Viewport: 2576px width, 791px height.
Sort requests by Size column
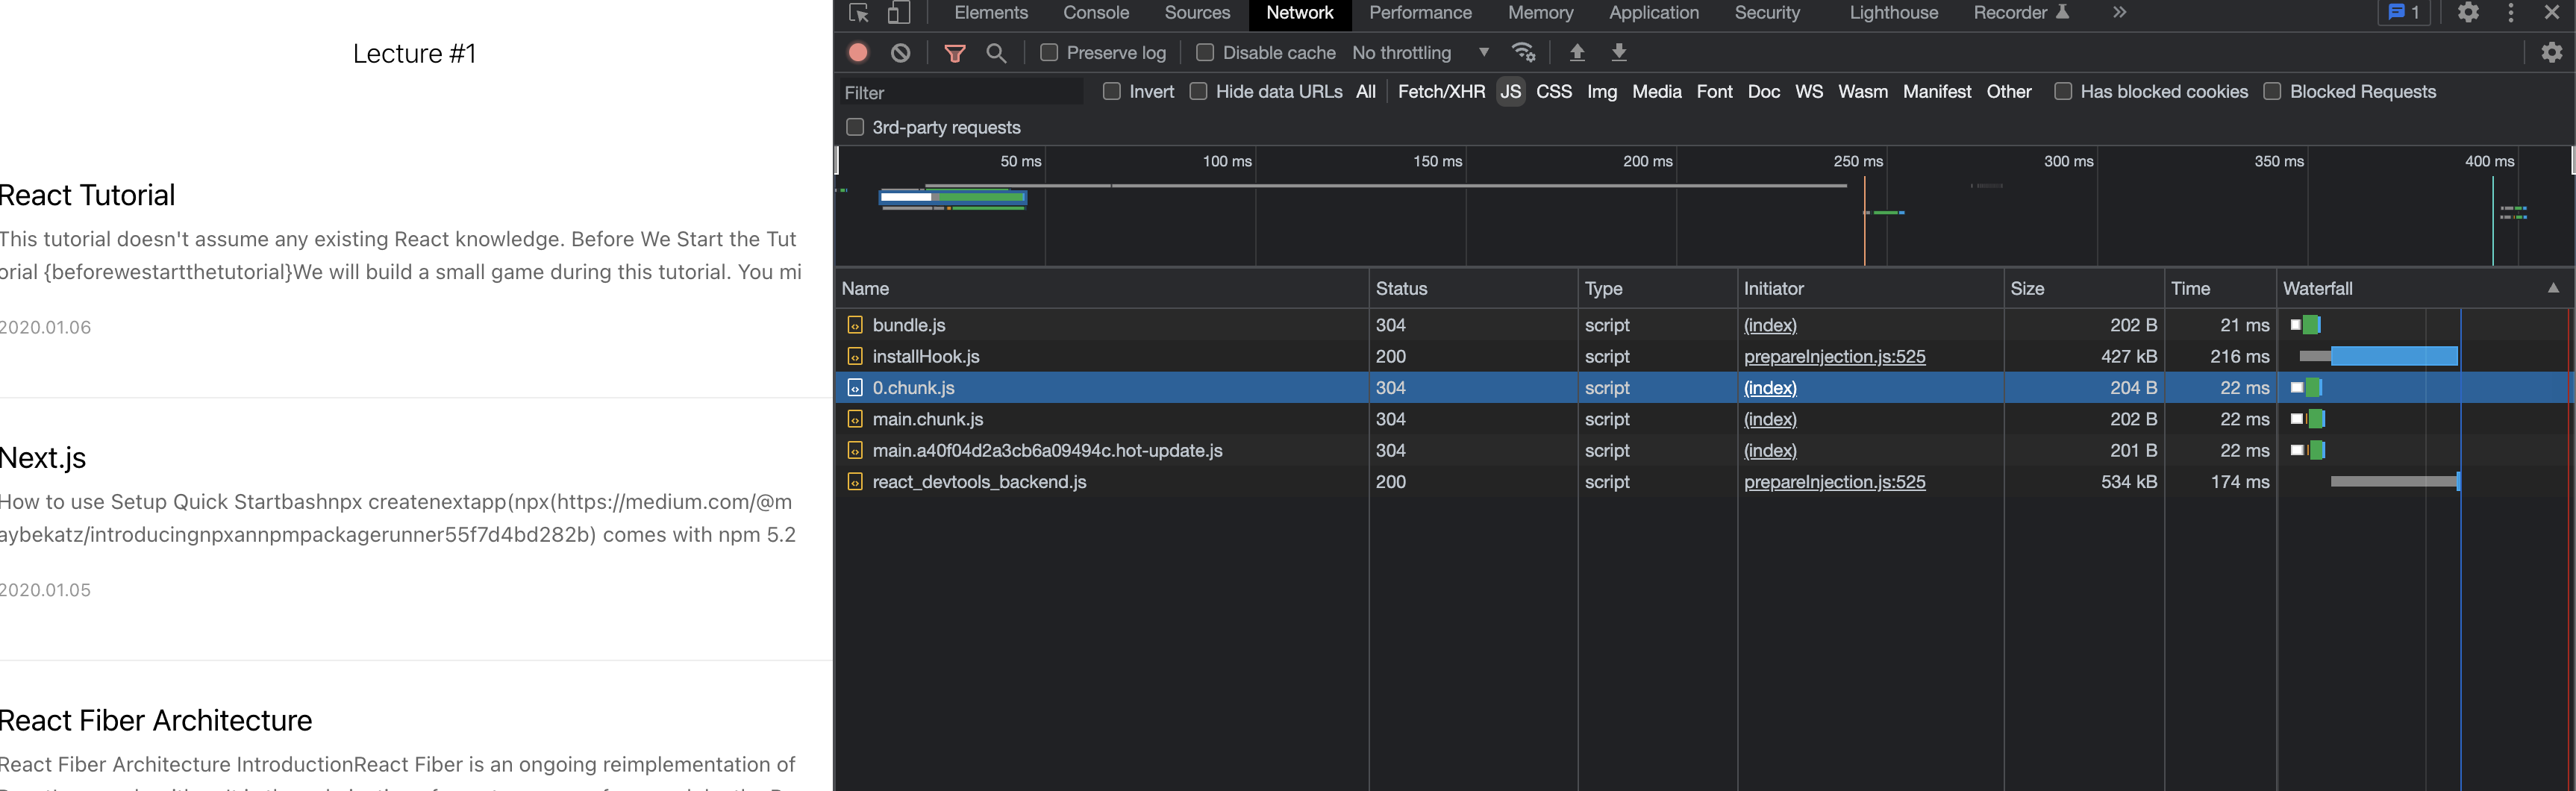[x=2083, y=288]
